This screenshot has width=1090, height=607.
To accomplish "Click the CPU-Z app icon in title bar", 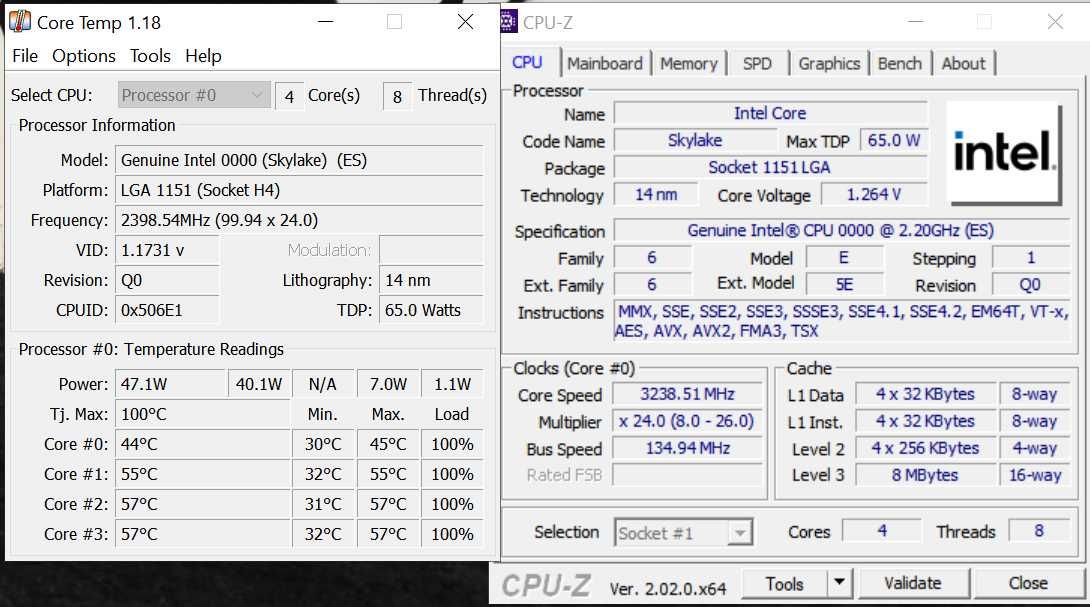I will [510, 22].
